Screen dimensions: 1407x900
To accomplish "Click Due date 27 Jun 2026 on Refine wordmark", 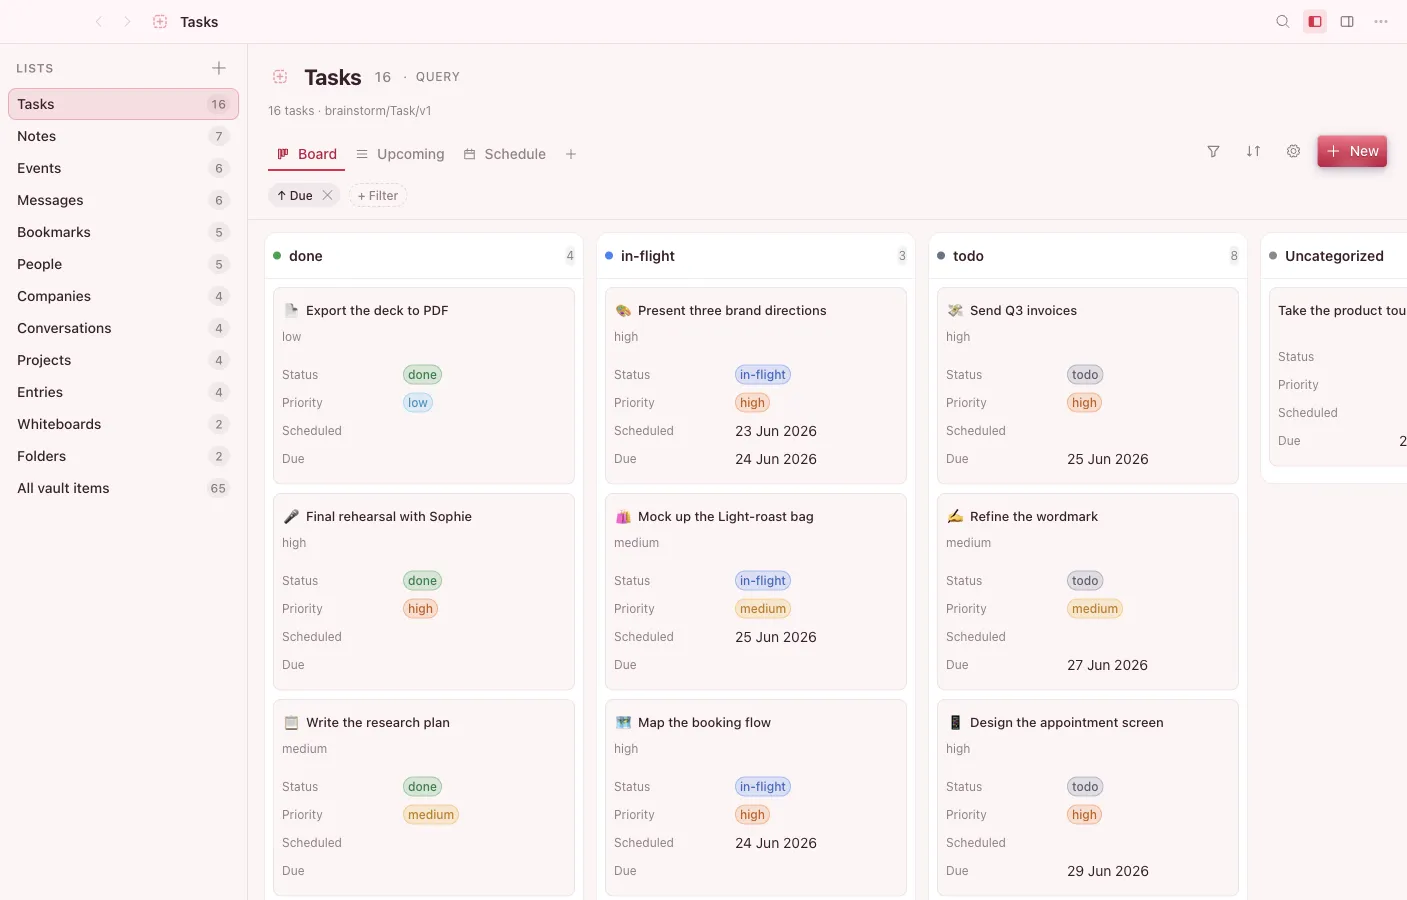I will (x=1107, y=665).
